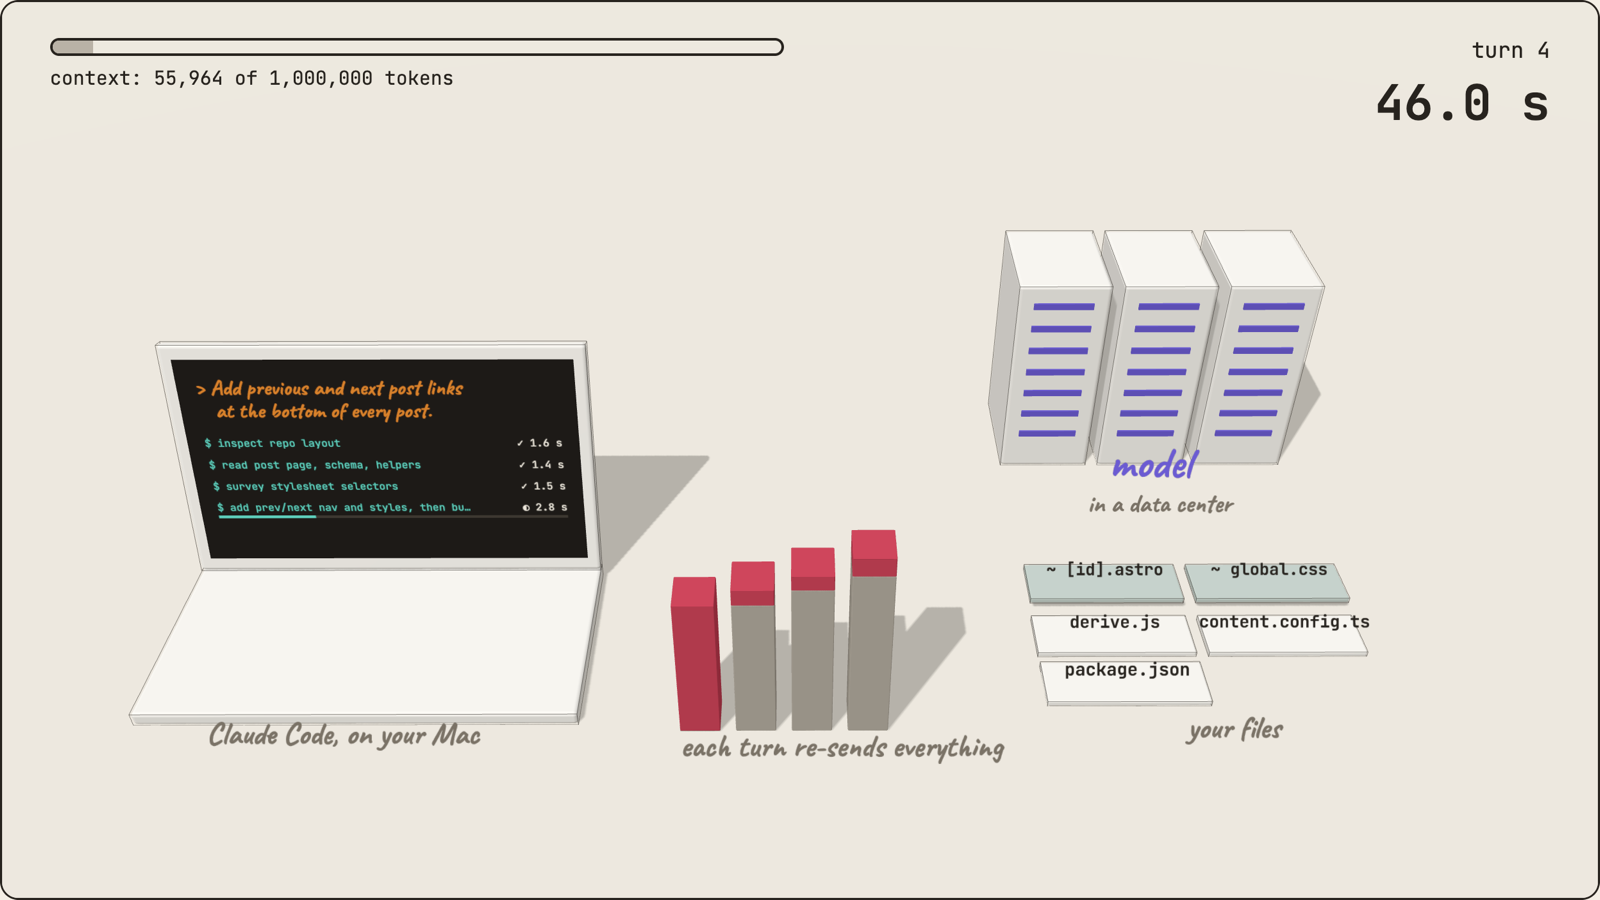Click the orange prompt 'Add previous and next post links'

[x=330, y=399]
